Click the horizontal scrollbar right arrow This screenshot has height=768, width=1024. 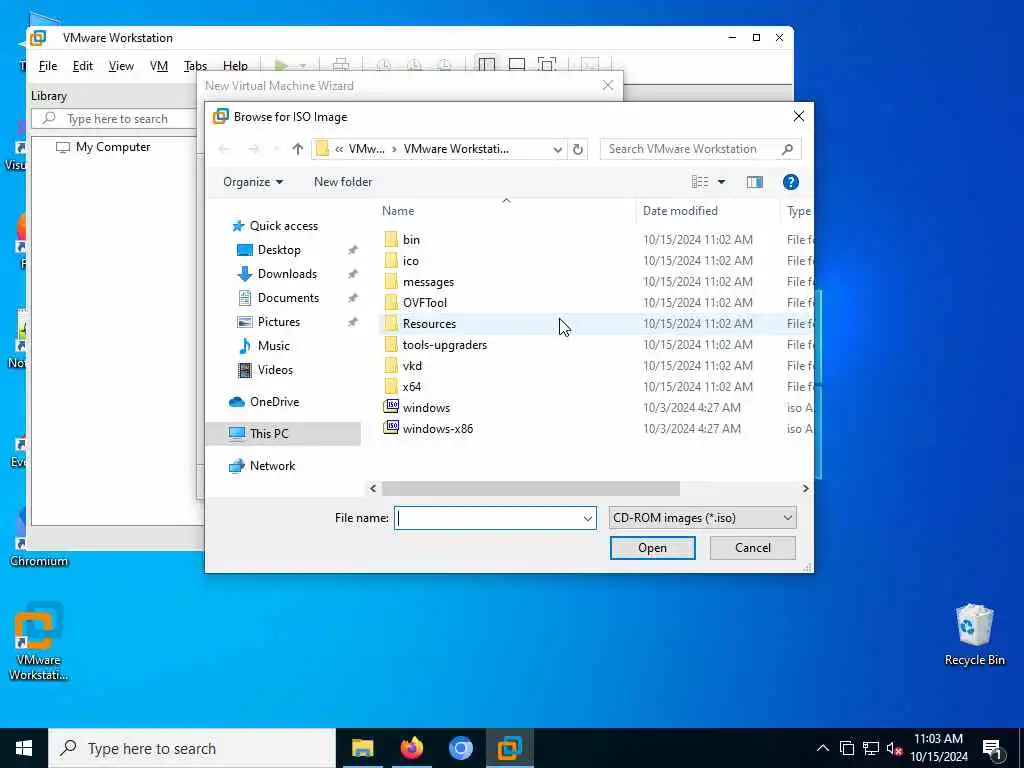pos(805,488)
